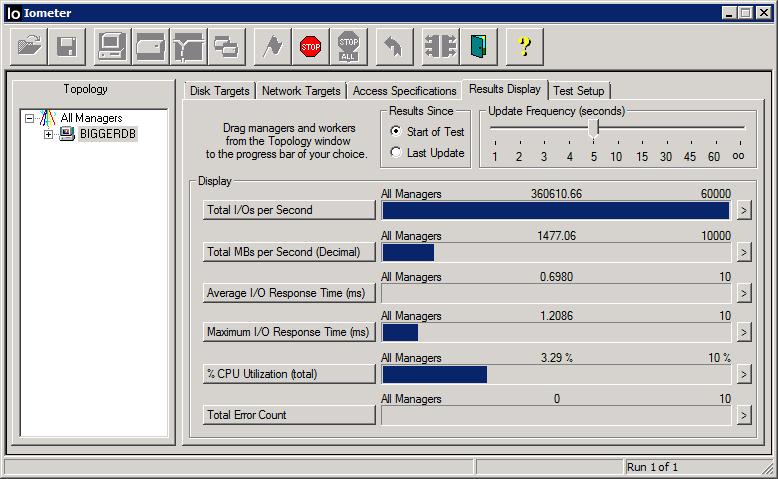Screen dimensions: 778x479
Task: Click the Topology panel heading
Action: click(85, 89)
